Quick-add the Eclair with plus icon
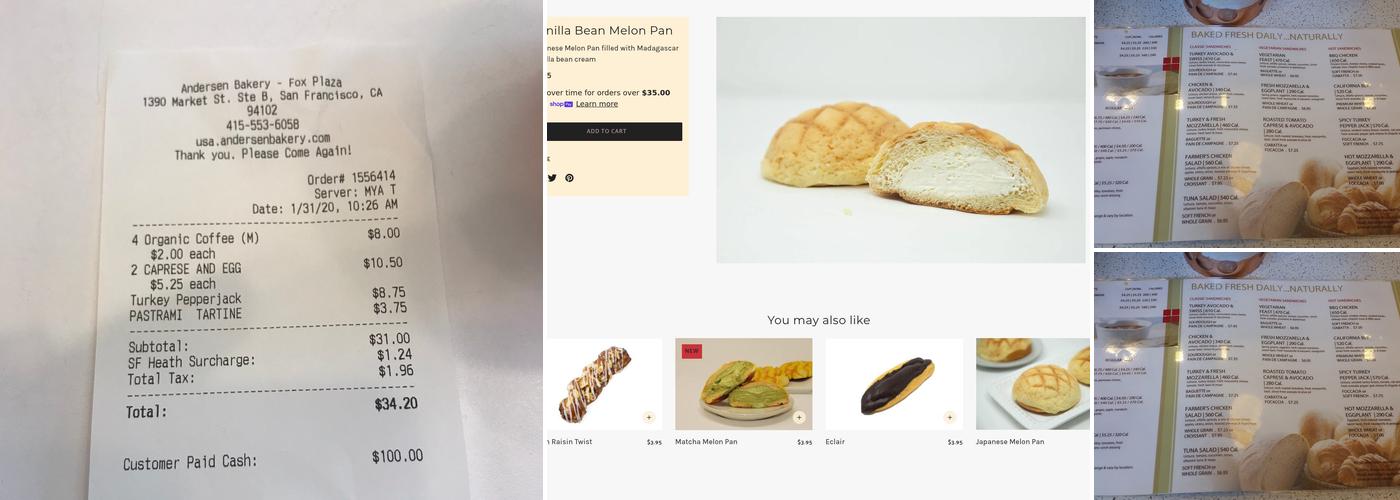Image resolution: width=1400 pixels, height=500 pixels. pos(949,417)
